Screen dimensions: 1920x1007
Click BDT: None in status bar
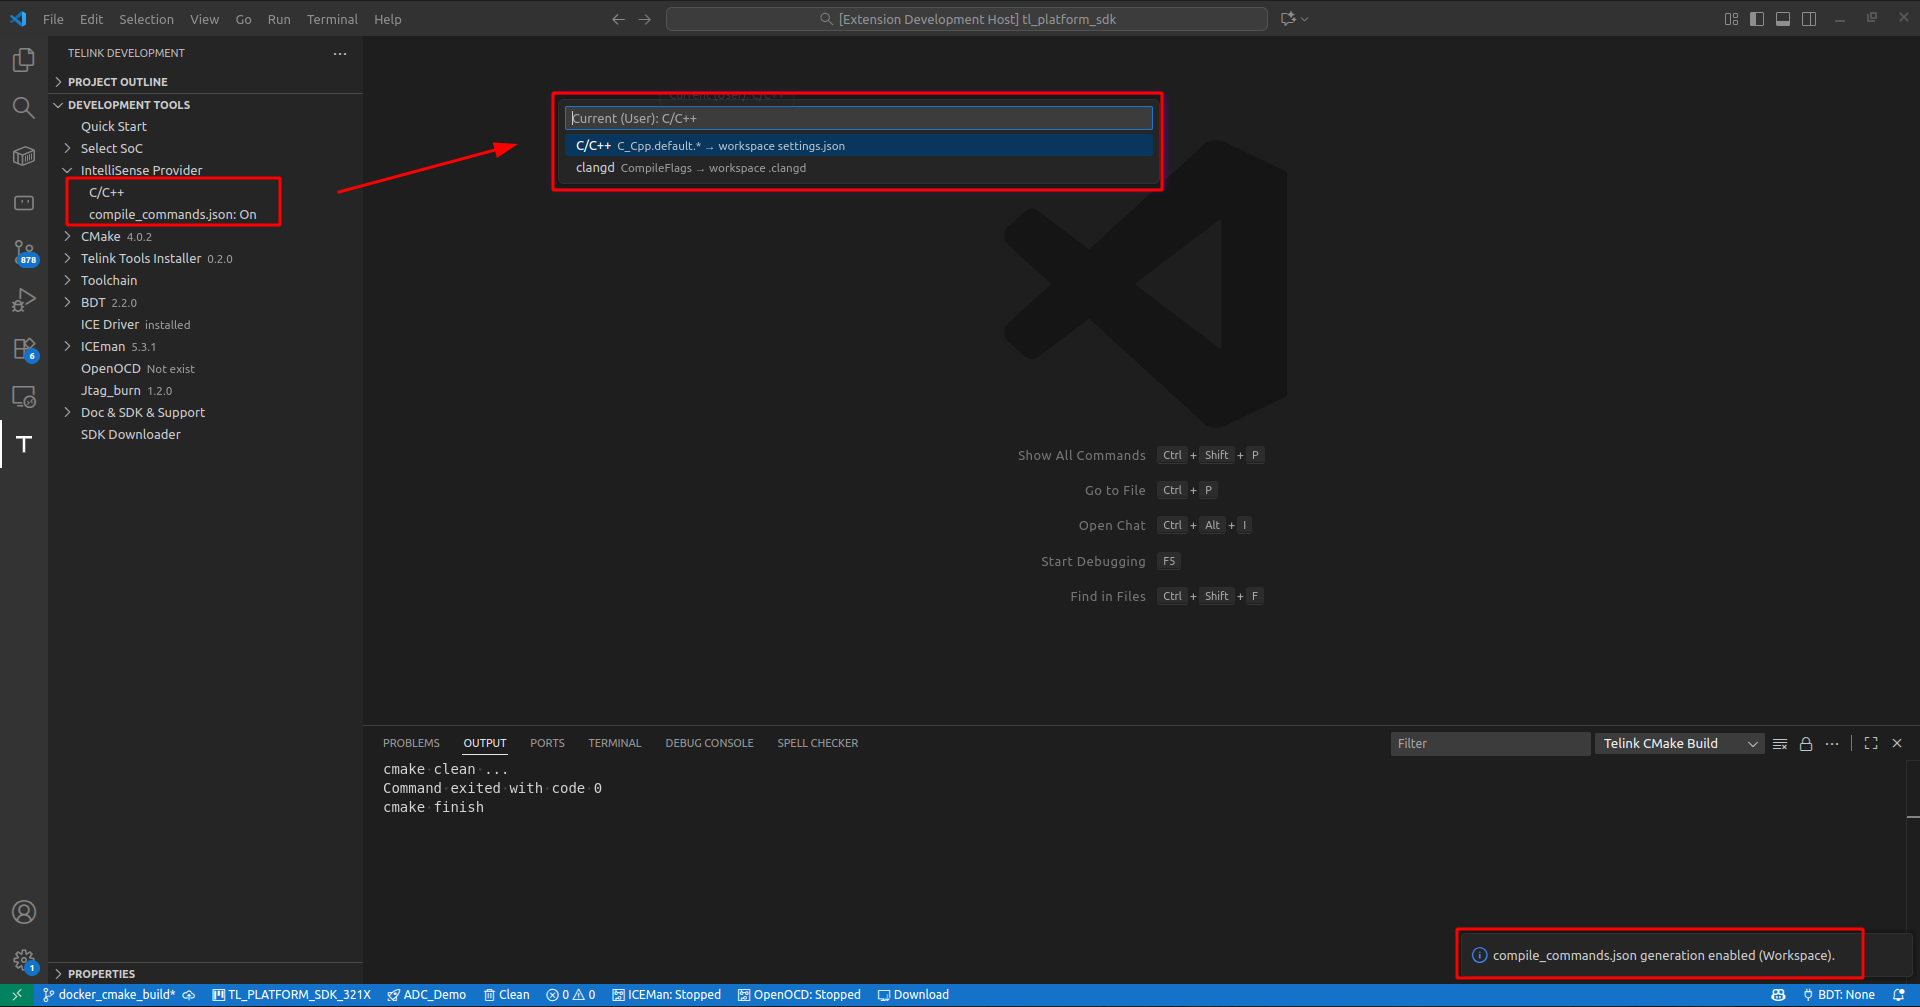tap(1838, 995)
